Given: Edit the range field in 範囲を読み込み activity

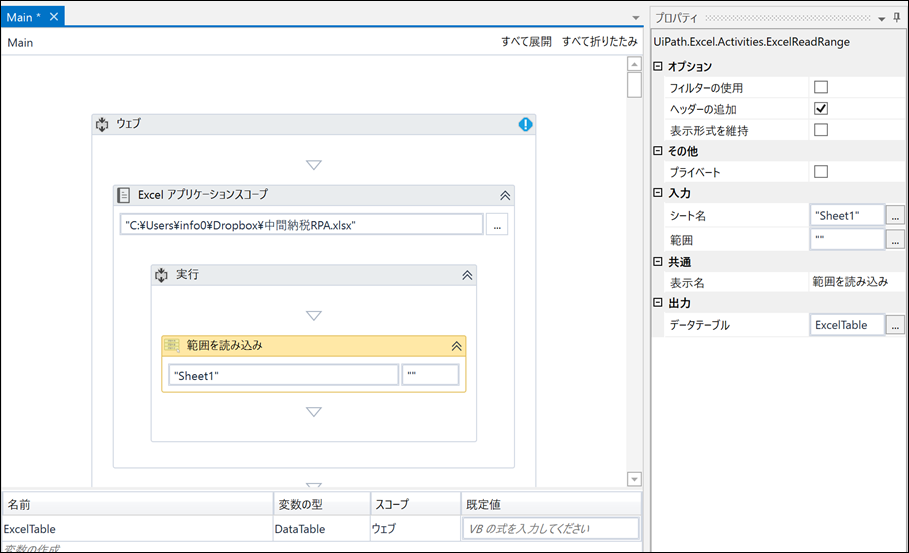Looking at the screenshot, I should (x=431, y=375).
